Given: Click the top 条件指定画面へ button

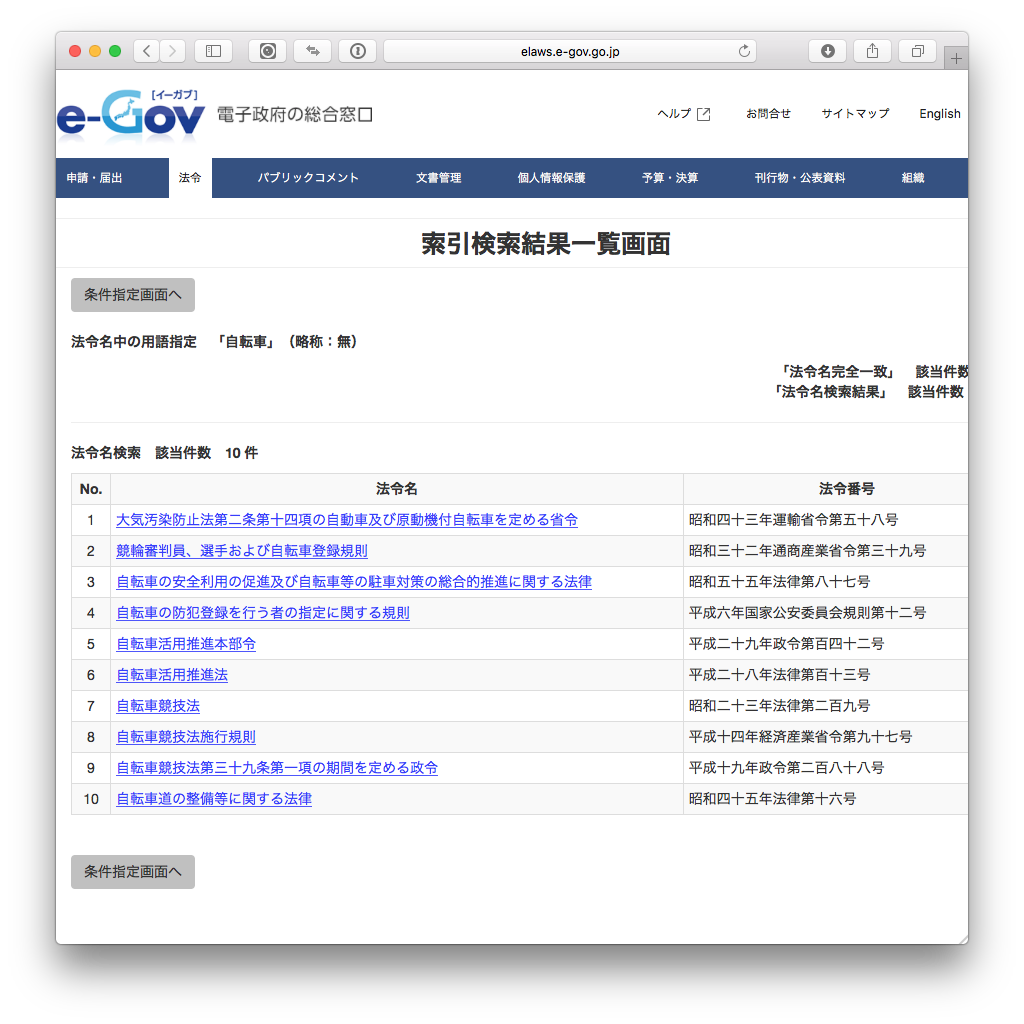Looking at the screenshot, I should pos(133,295).
